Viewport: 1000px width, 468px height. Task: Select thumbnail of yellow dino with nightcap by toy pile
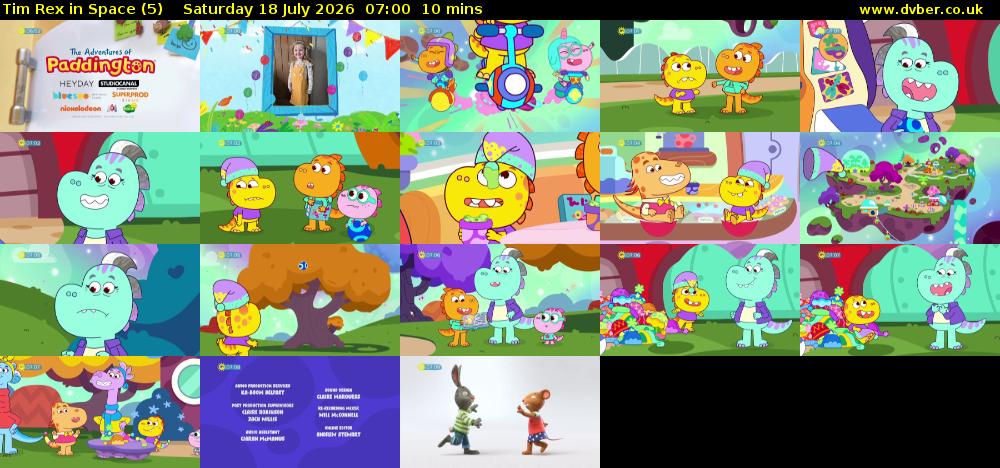(x=700, y=300)
